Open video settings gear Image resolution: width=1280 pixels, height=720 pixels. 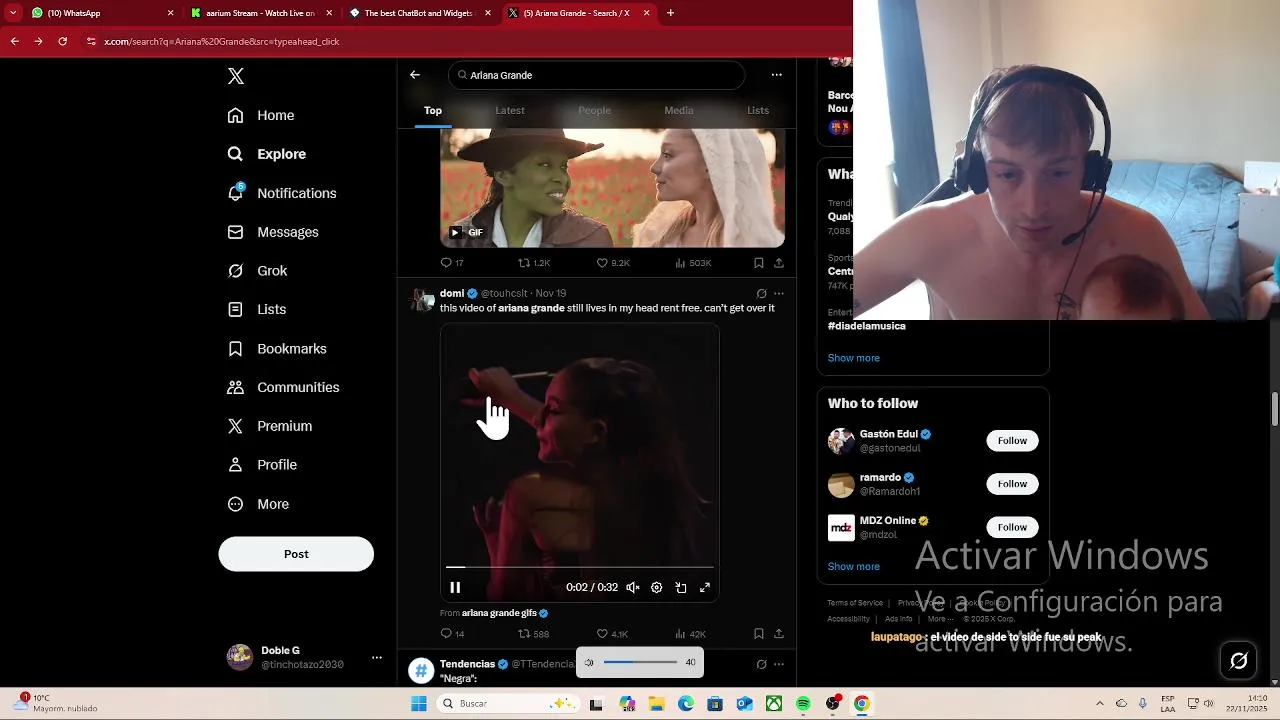pos(657,588)
